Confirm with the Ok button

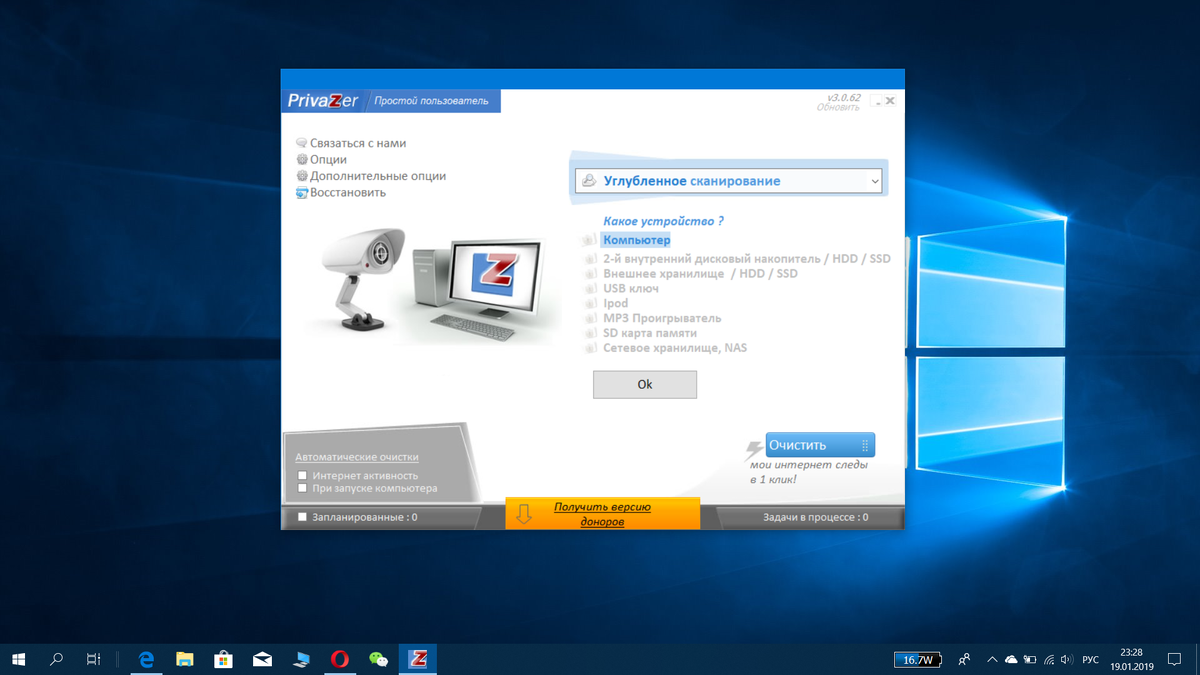(645, 384)
